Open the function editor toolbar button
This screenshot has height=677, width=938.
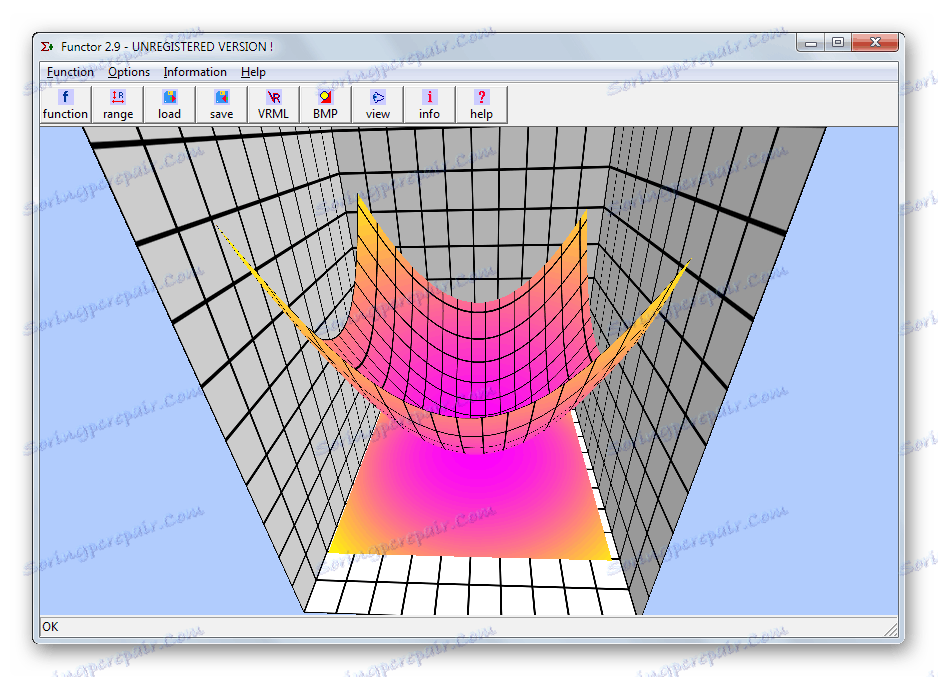65,105
